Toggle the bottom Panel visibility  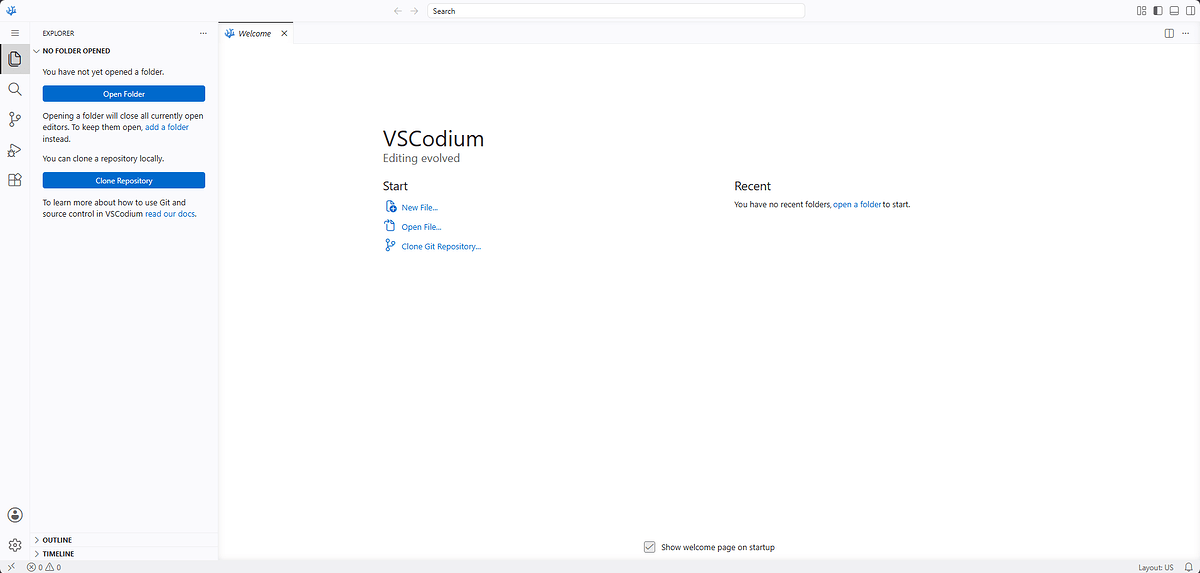coord(1174,11)
